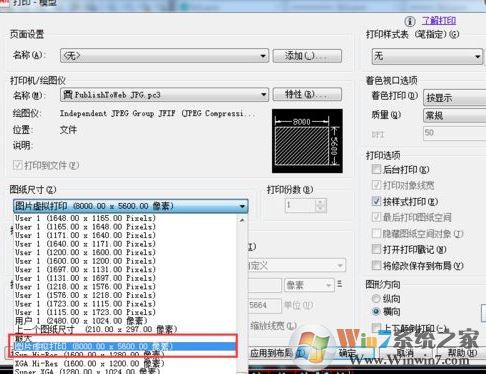Click the plotter icon in printer name box
Screen dimensions: 486x374
click(x=68, y=95)
